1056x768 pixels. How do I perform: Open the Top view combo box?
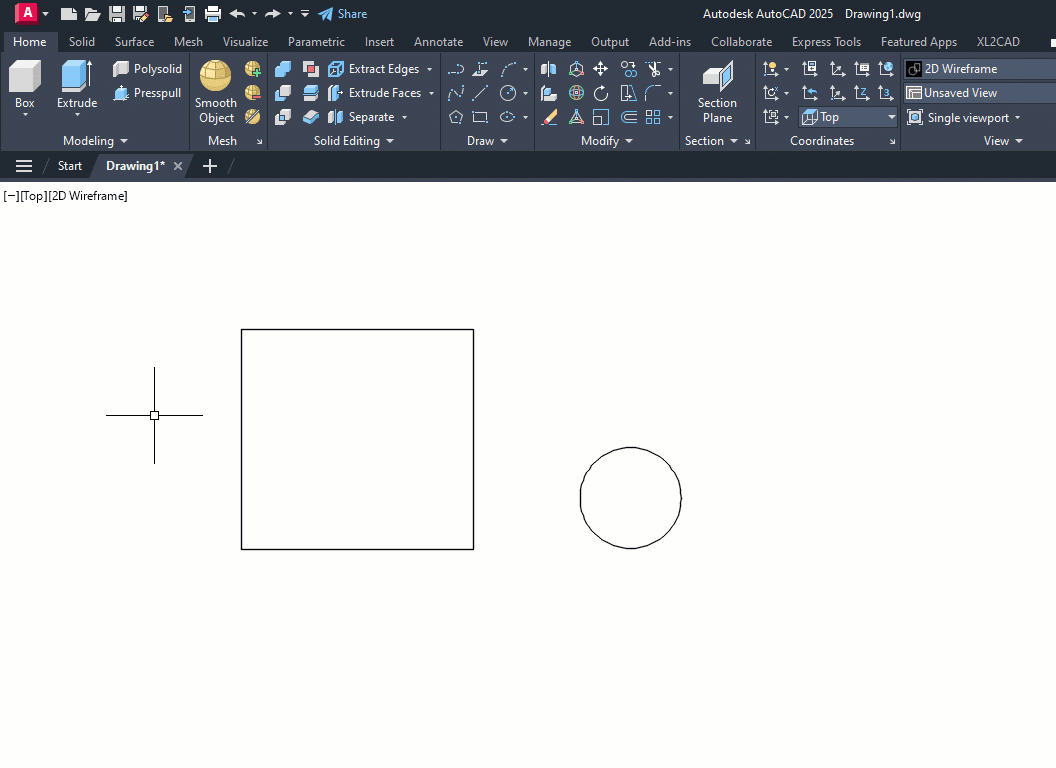click(849, 117)
